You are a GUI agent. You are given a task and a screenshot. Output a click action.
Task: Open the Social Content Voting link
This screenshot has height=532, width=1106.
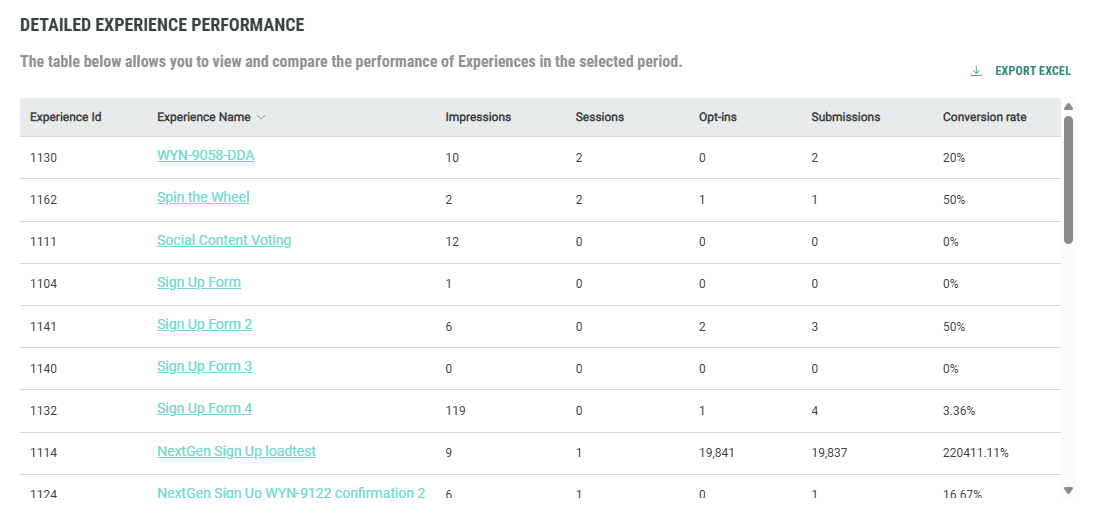coord(224,240)
